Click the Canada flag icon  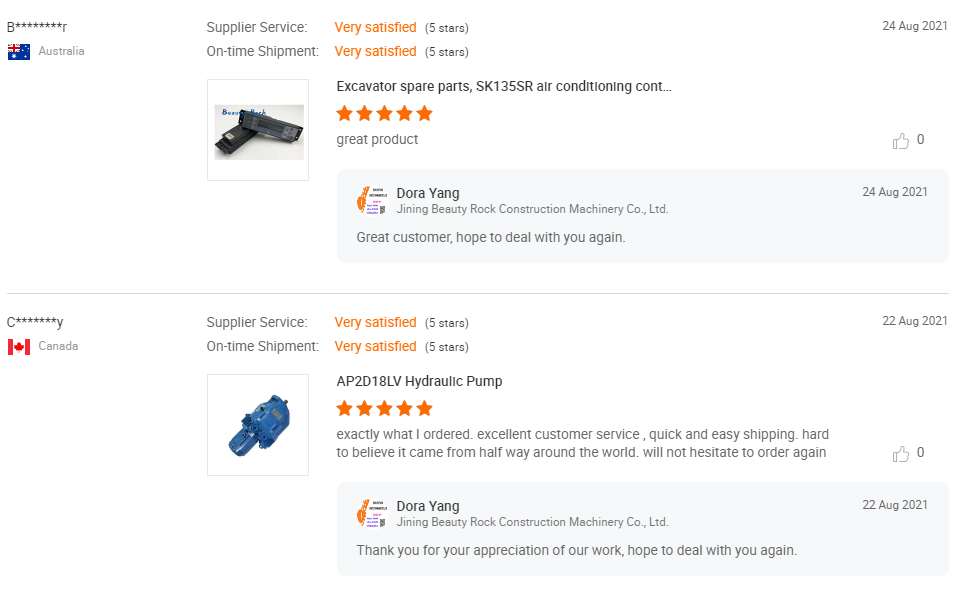[x=19, y=347]
